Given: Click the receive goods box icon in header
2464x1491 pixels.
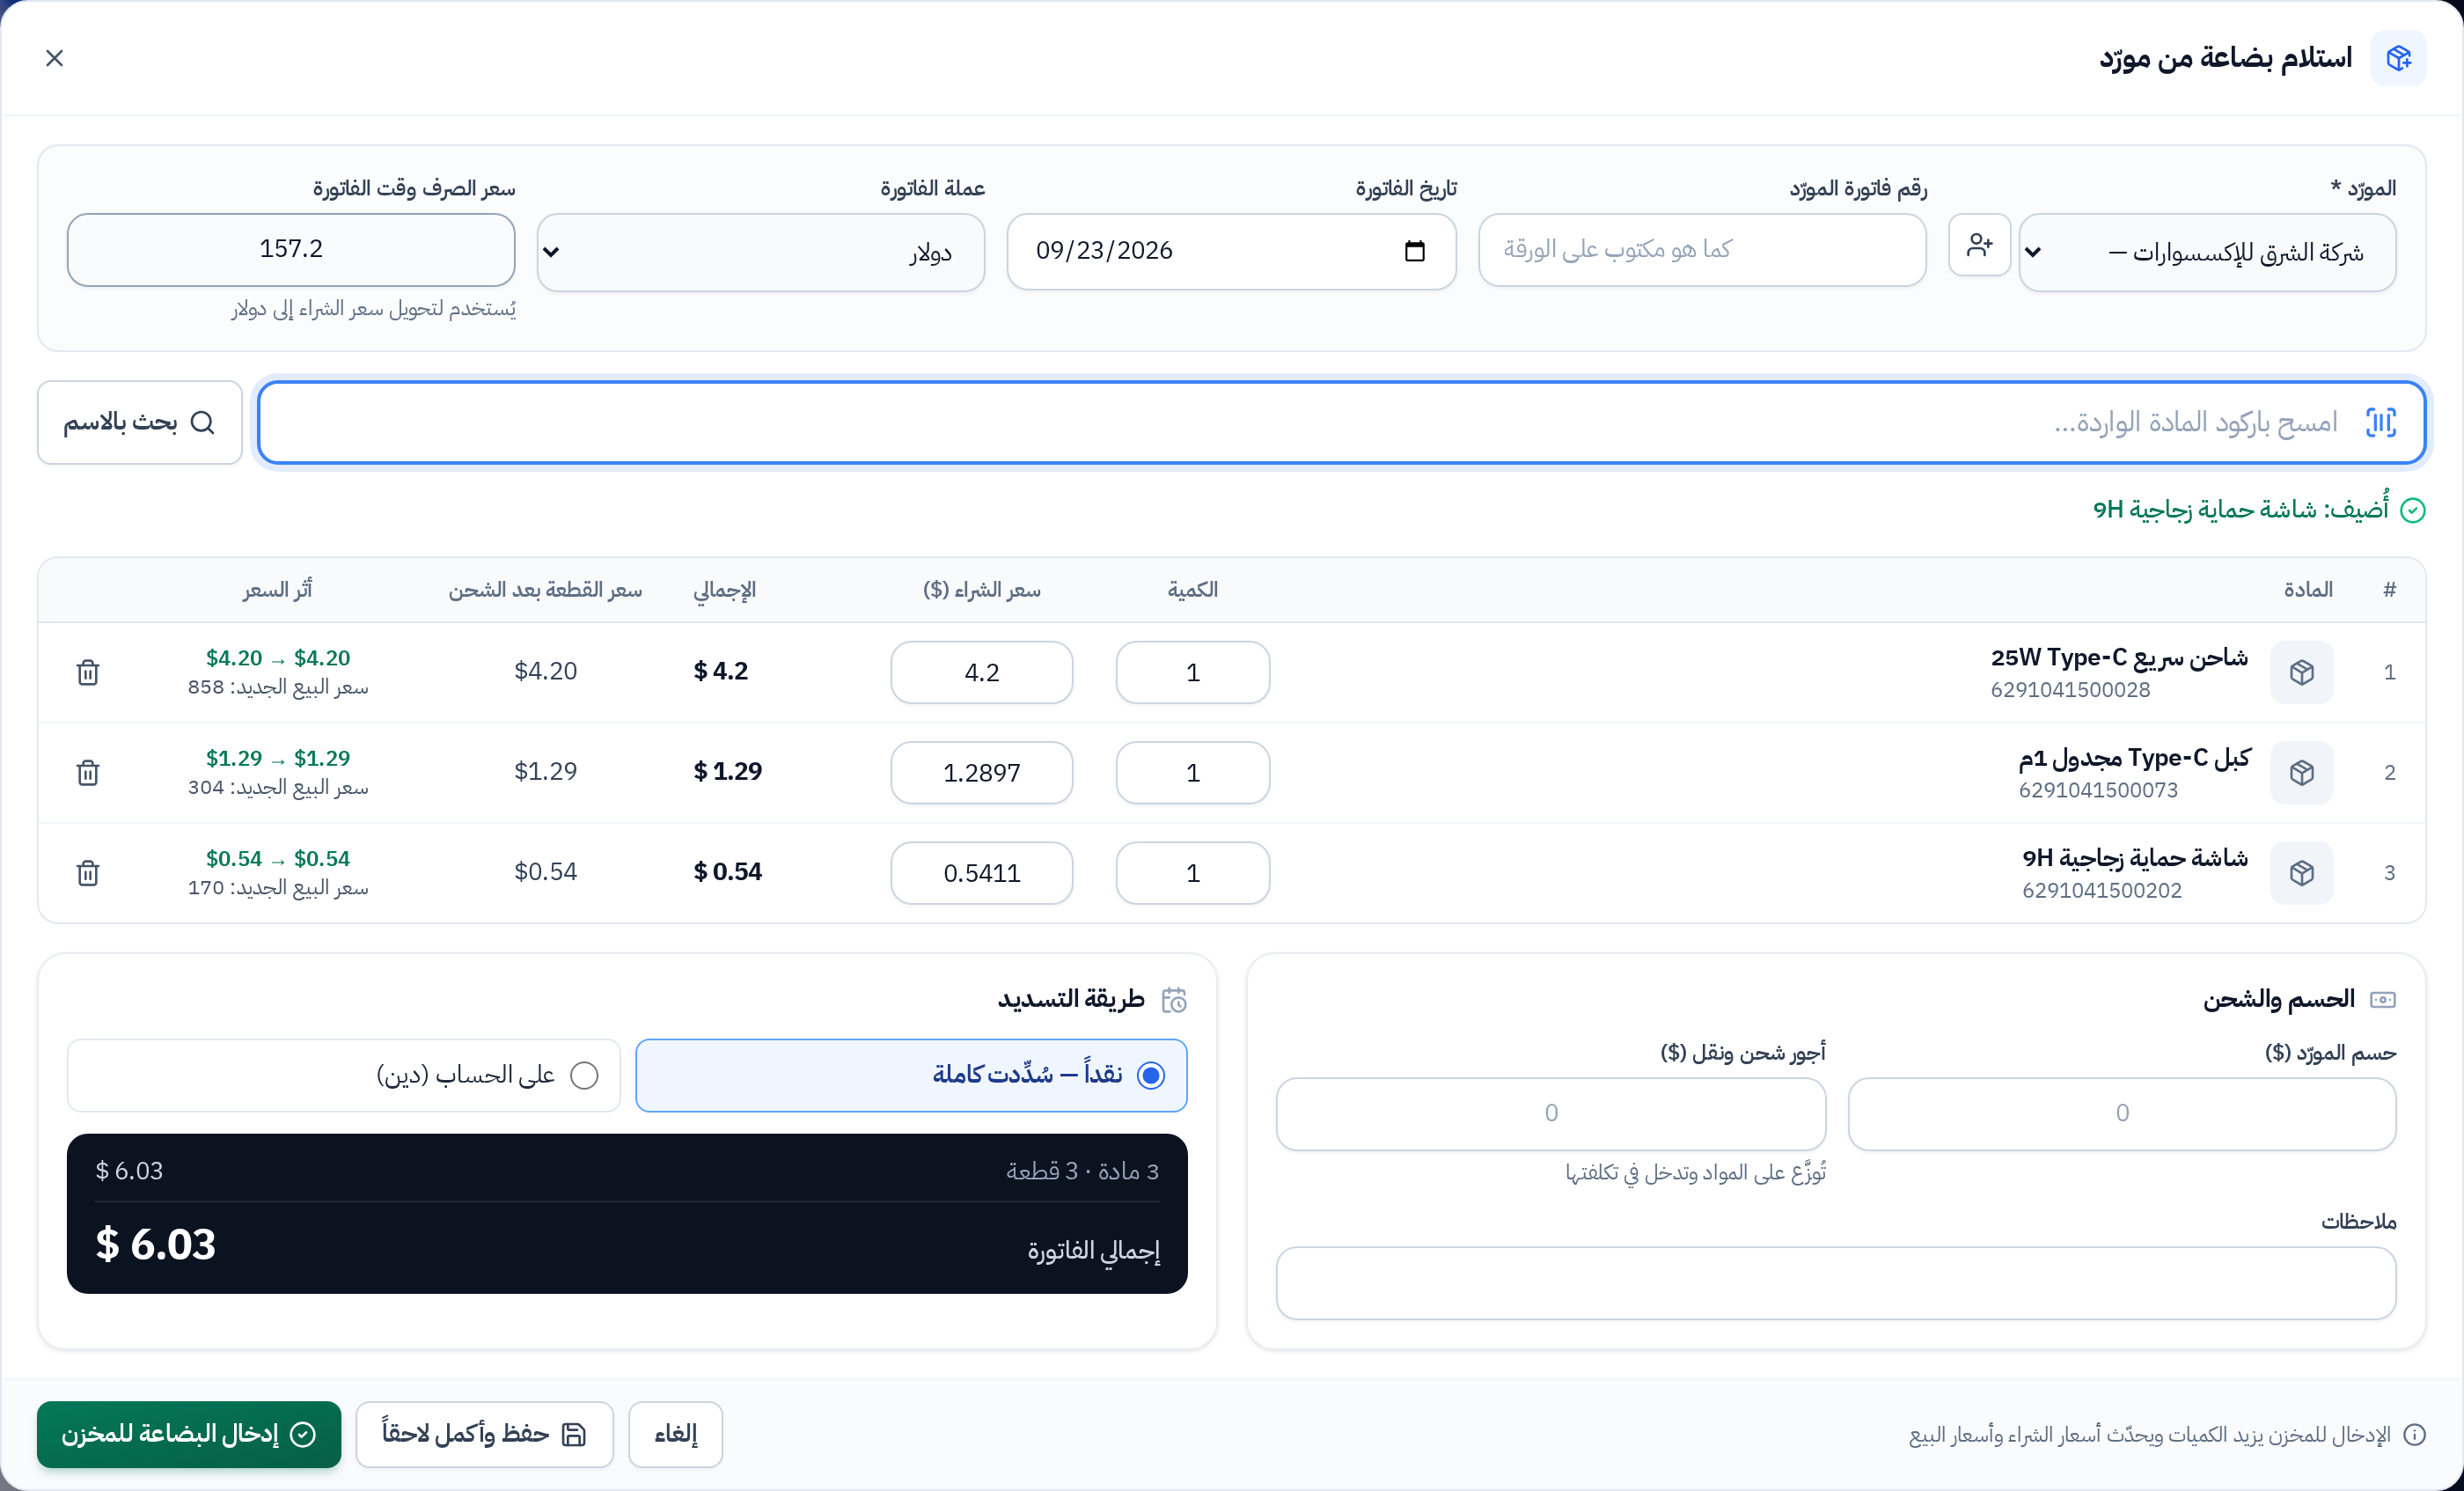Looking at the screenshot, I should click(x=2398, y=58).
